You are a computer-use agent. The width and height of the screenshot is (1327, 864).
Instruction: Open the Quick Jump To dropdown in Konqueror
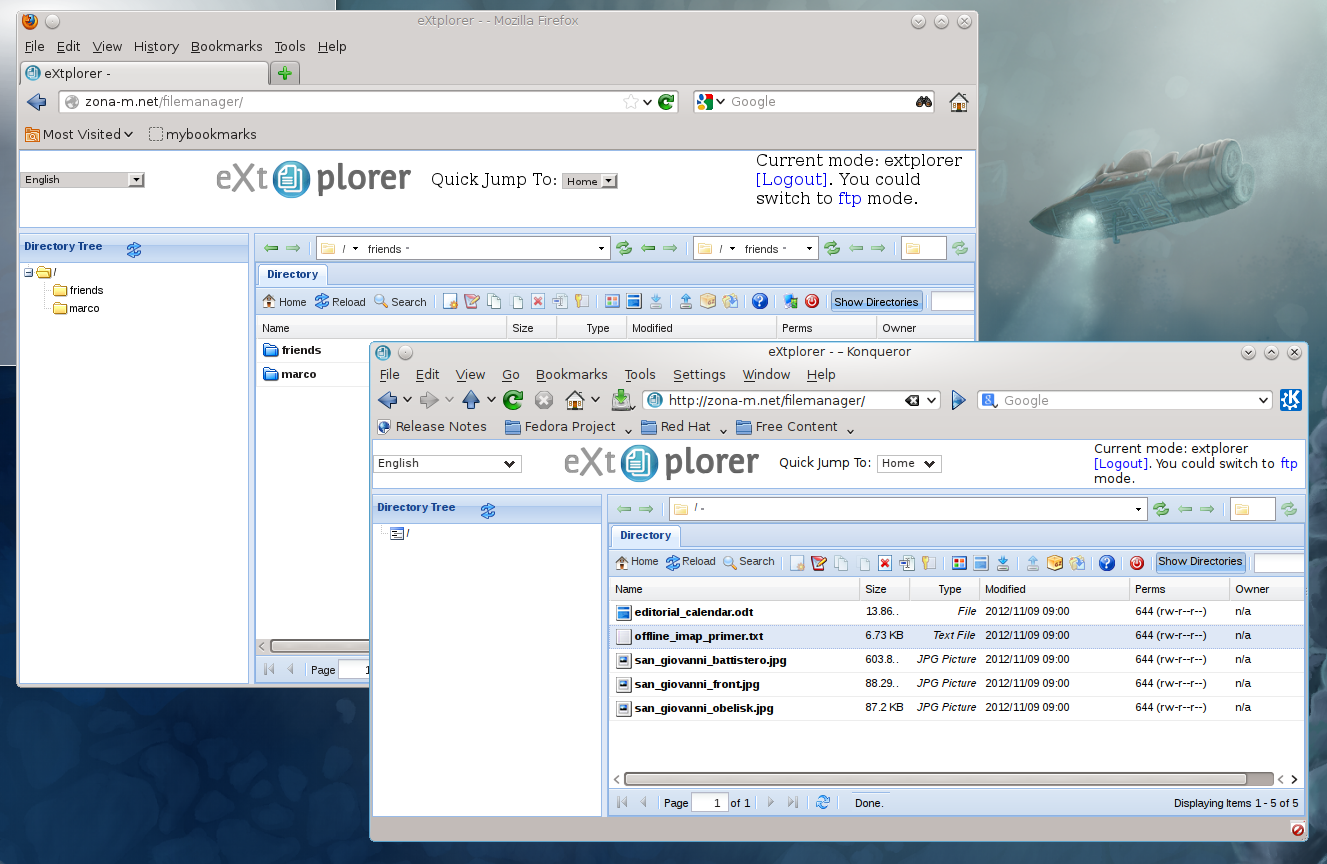[908, 464]
